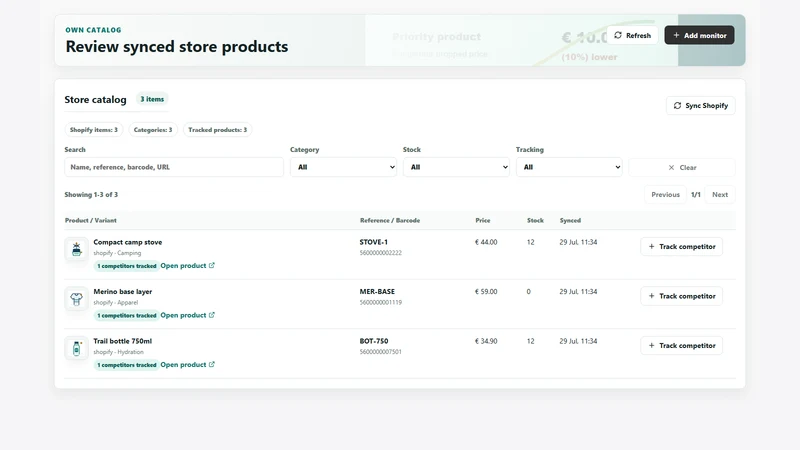Click the MER-BASE reference code

[x=377, y=292]
